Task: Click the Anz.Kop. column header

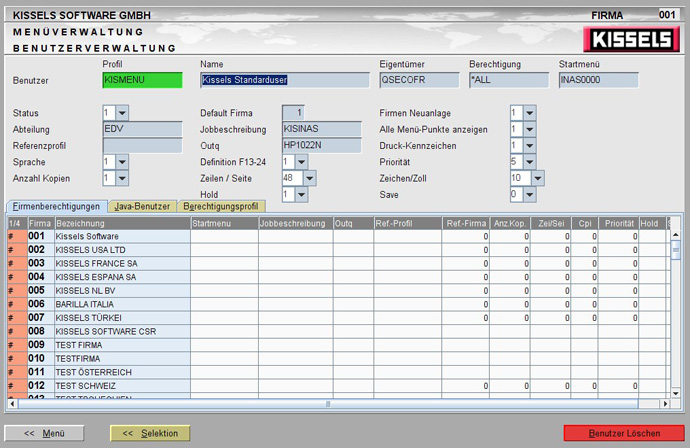Action: pyautogui.click(x=510, y=224)
